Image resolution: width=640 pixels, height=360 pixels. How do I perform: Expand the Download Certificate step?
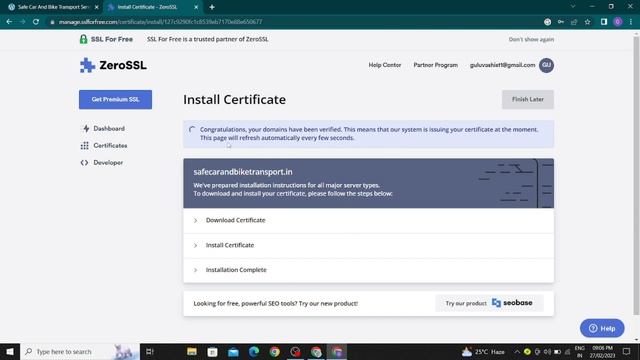pos(369,220)
